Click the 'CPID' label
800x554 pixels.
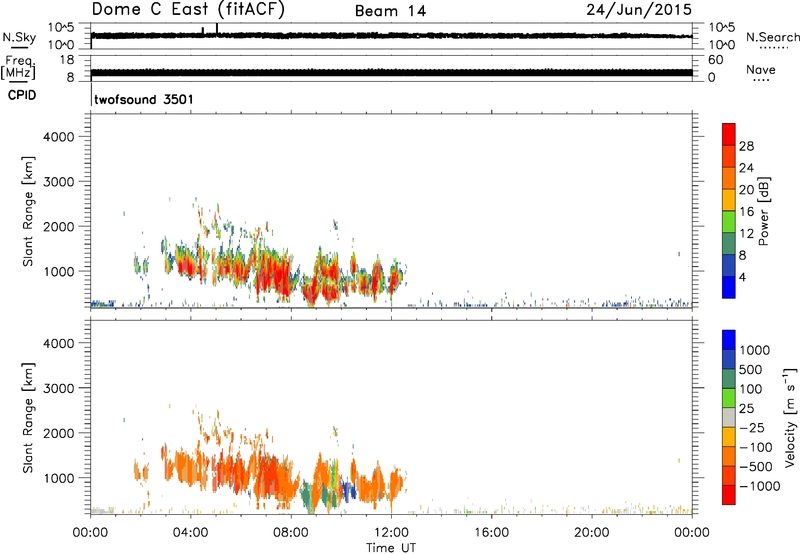[x=22, y=95]
